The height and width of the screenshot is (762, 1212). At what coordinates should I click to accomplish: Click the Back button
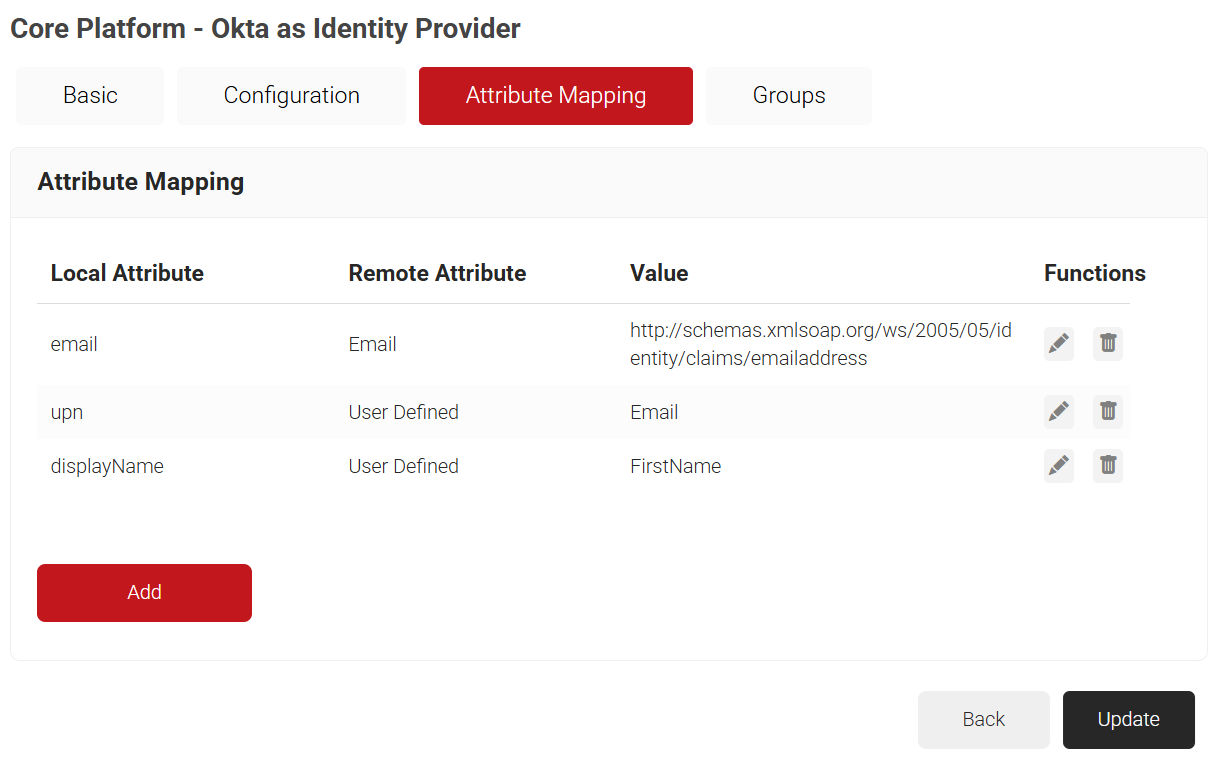(x=983, y=719)
